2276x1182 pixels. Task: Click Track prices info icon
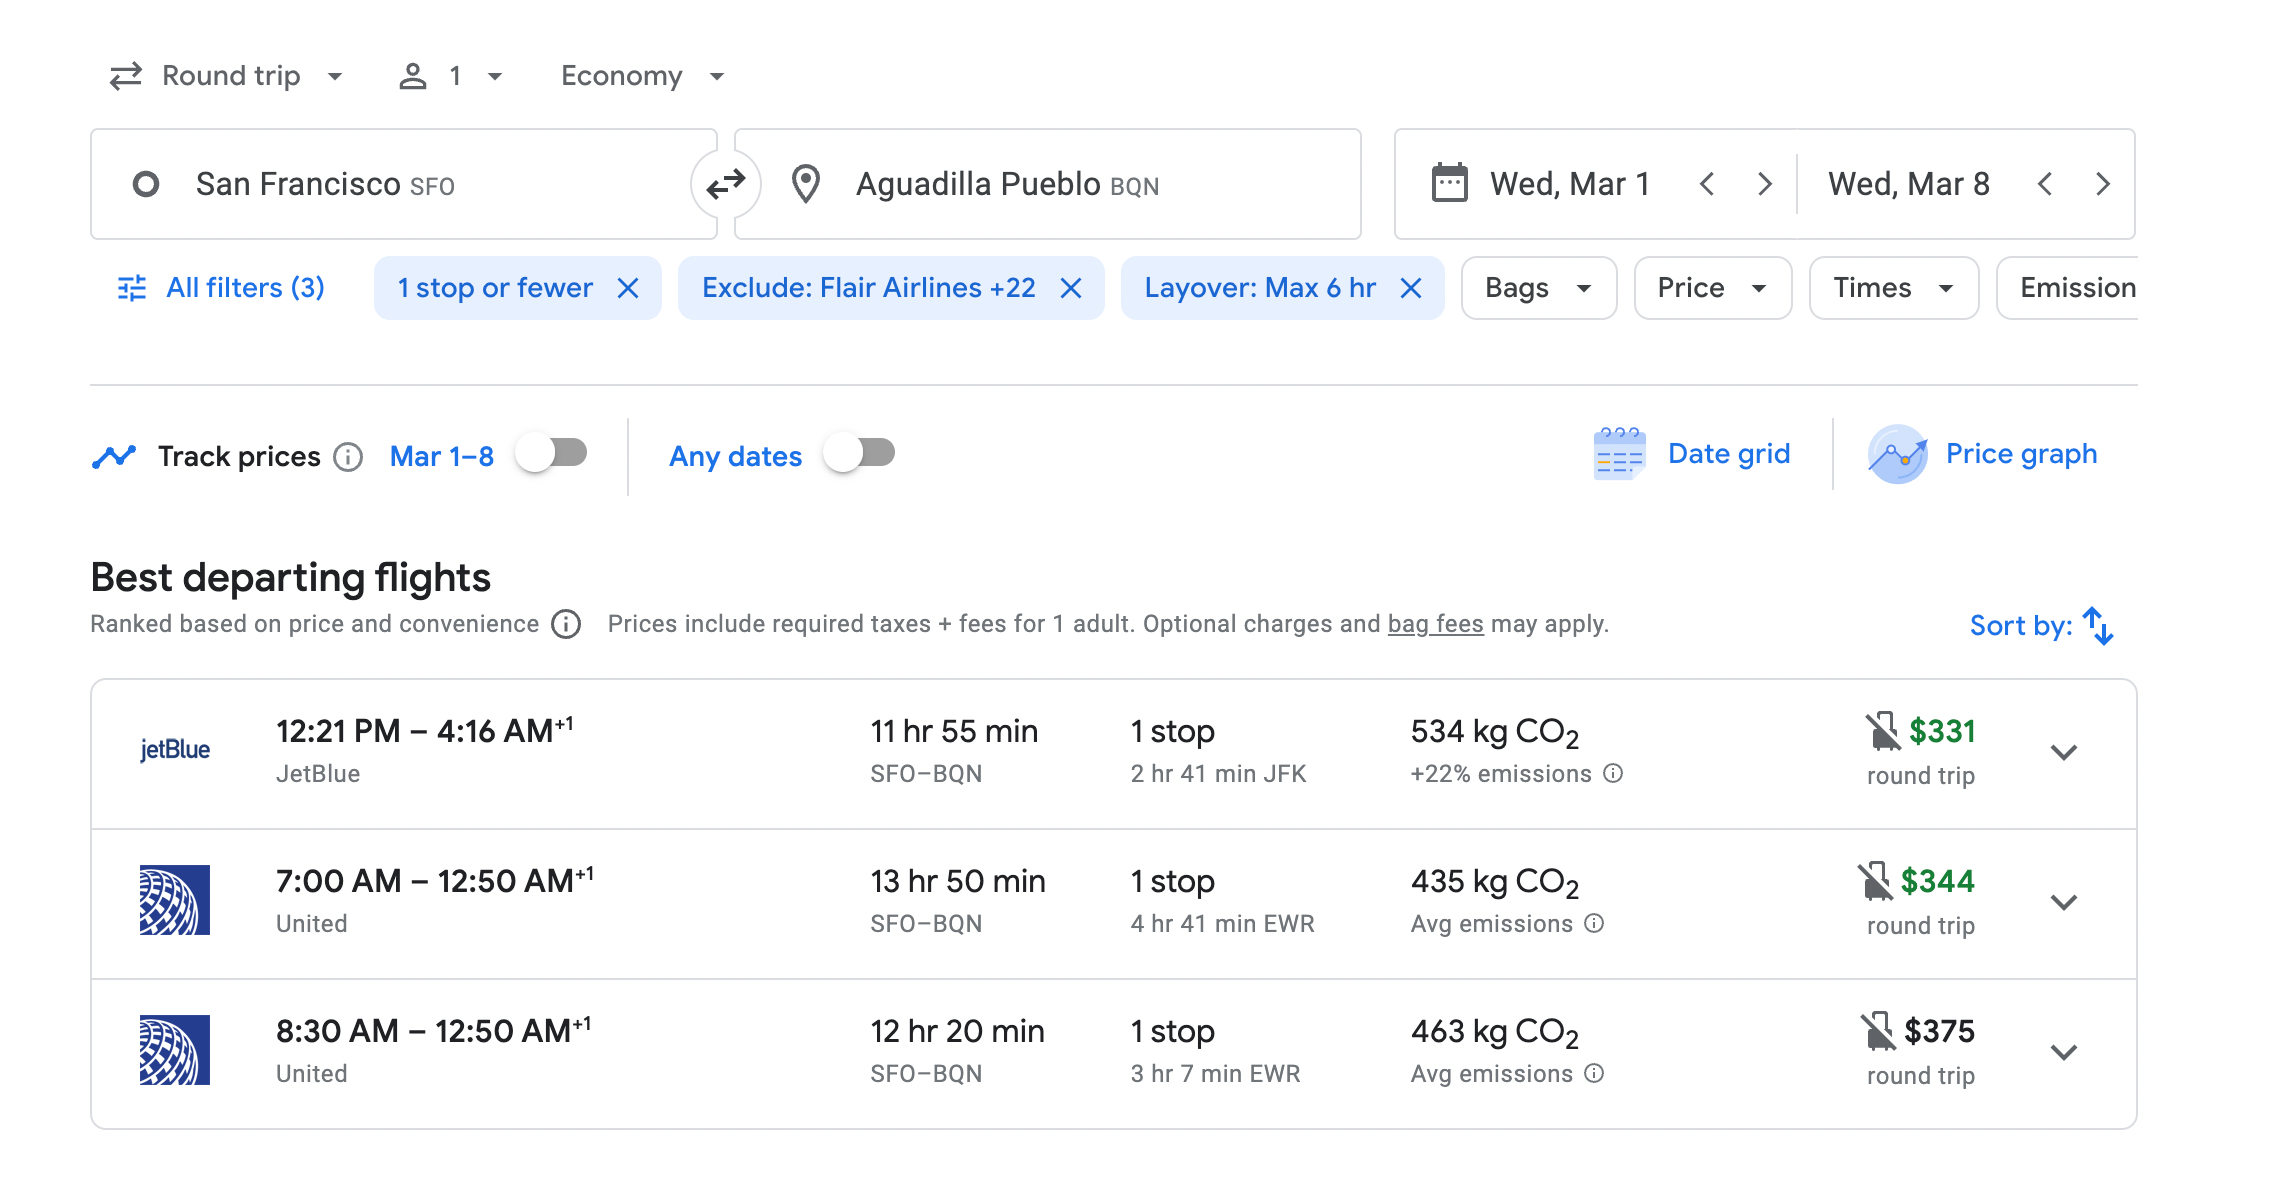(348, 457)
